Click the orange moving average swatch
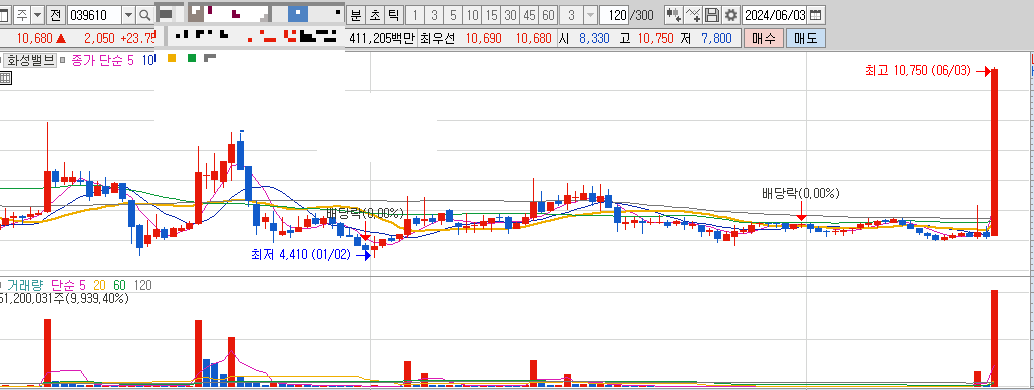Viewport: 1034px width, 390px height. click(x=172, y=58)
